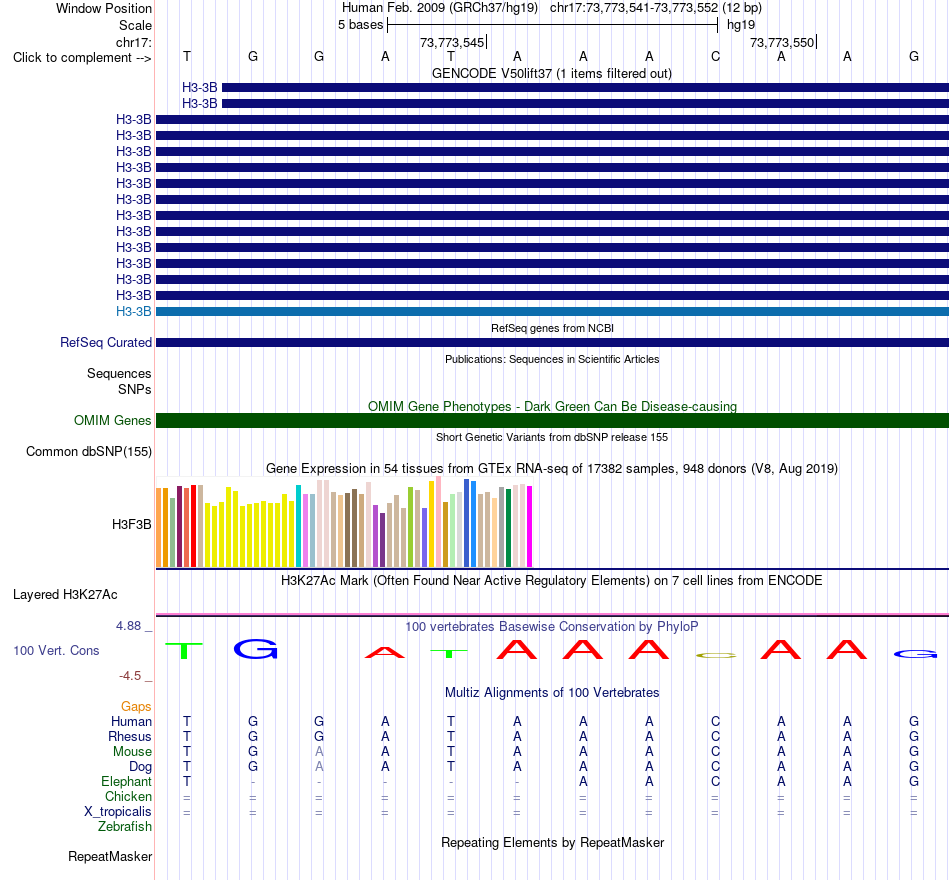
Task: Open 'Multiz Alignments of 100 Vertebrates' title
Action: pyautogui.click(x=552, y=693)
